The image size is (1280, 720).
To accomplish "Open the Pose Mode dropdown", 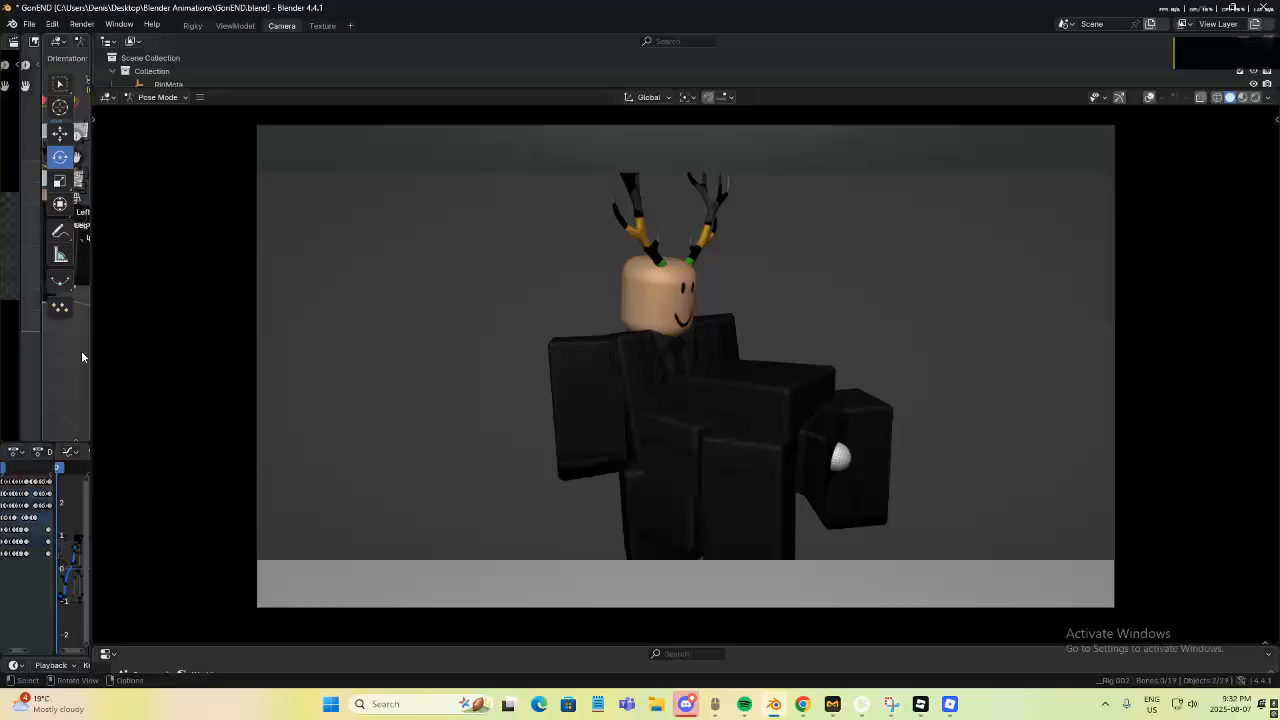I will click(157, 97).
